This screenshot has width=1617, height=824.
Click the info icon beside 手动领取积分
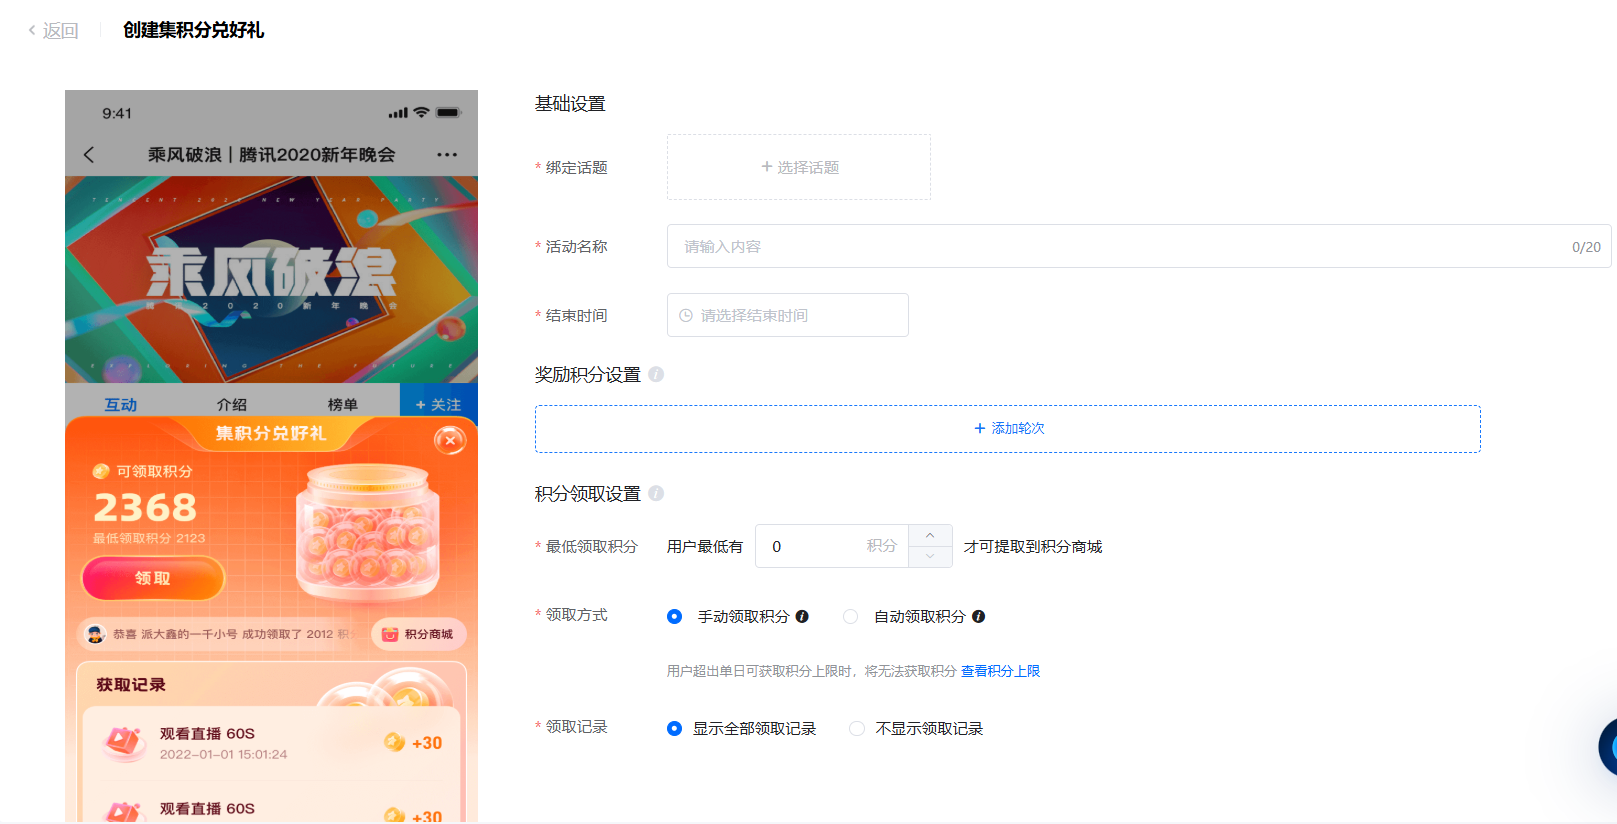coord(802,616)
